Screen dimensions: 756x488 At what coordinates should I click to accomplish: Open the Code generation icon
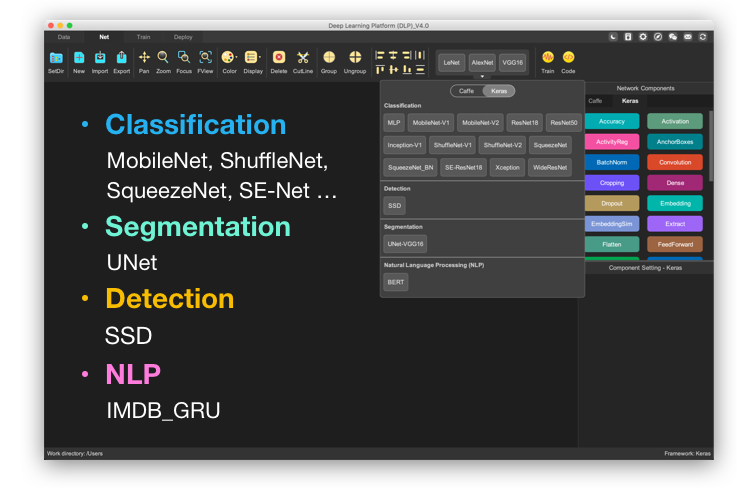pyautogui.click(x=568, y=58)
